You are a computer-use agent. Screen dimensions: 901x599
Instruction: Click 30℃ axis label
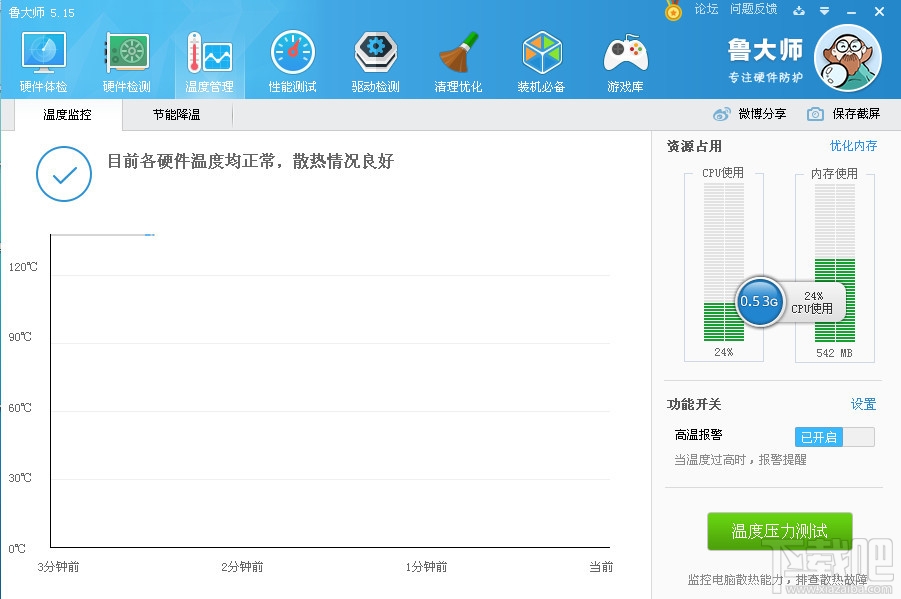click(x=20, y=478)
